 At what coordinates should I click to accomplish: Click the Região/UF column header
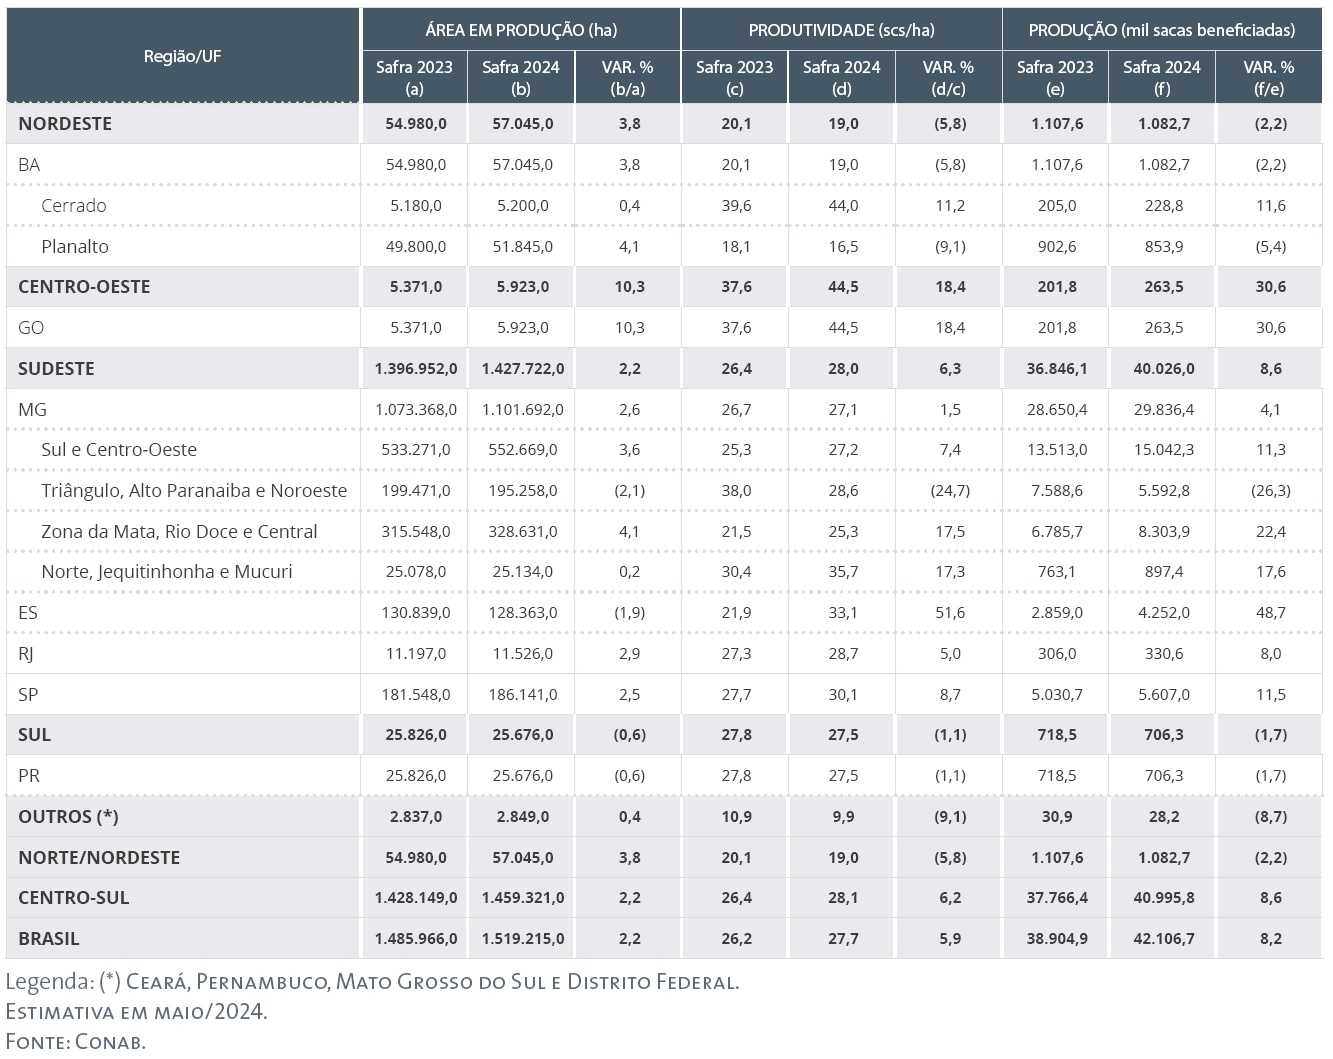182,56
